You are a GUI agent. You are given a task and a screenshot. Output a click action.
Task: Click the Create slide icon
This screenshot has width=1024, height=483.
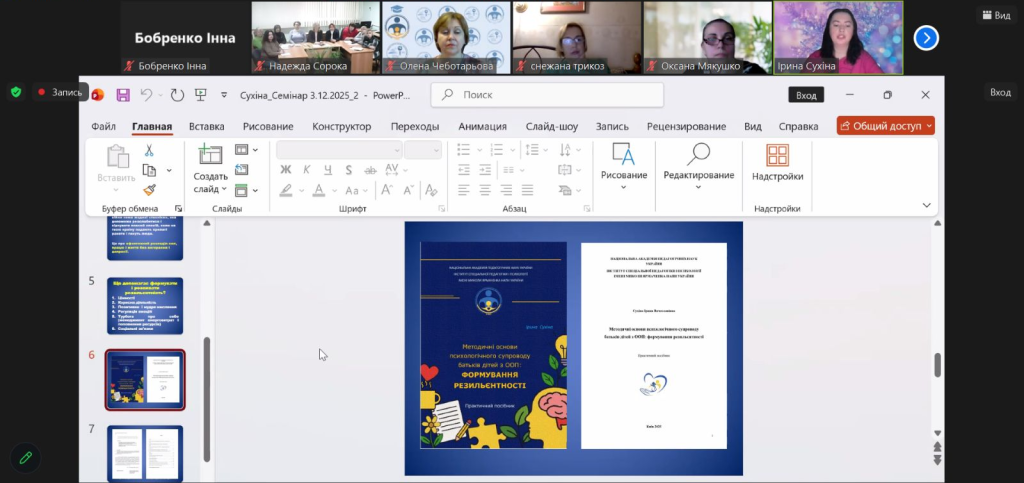click(210, 154)
